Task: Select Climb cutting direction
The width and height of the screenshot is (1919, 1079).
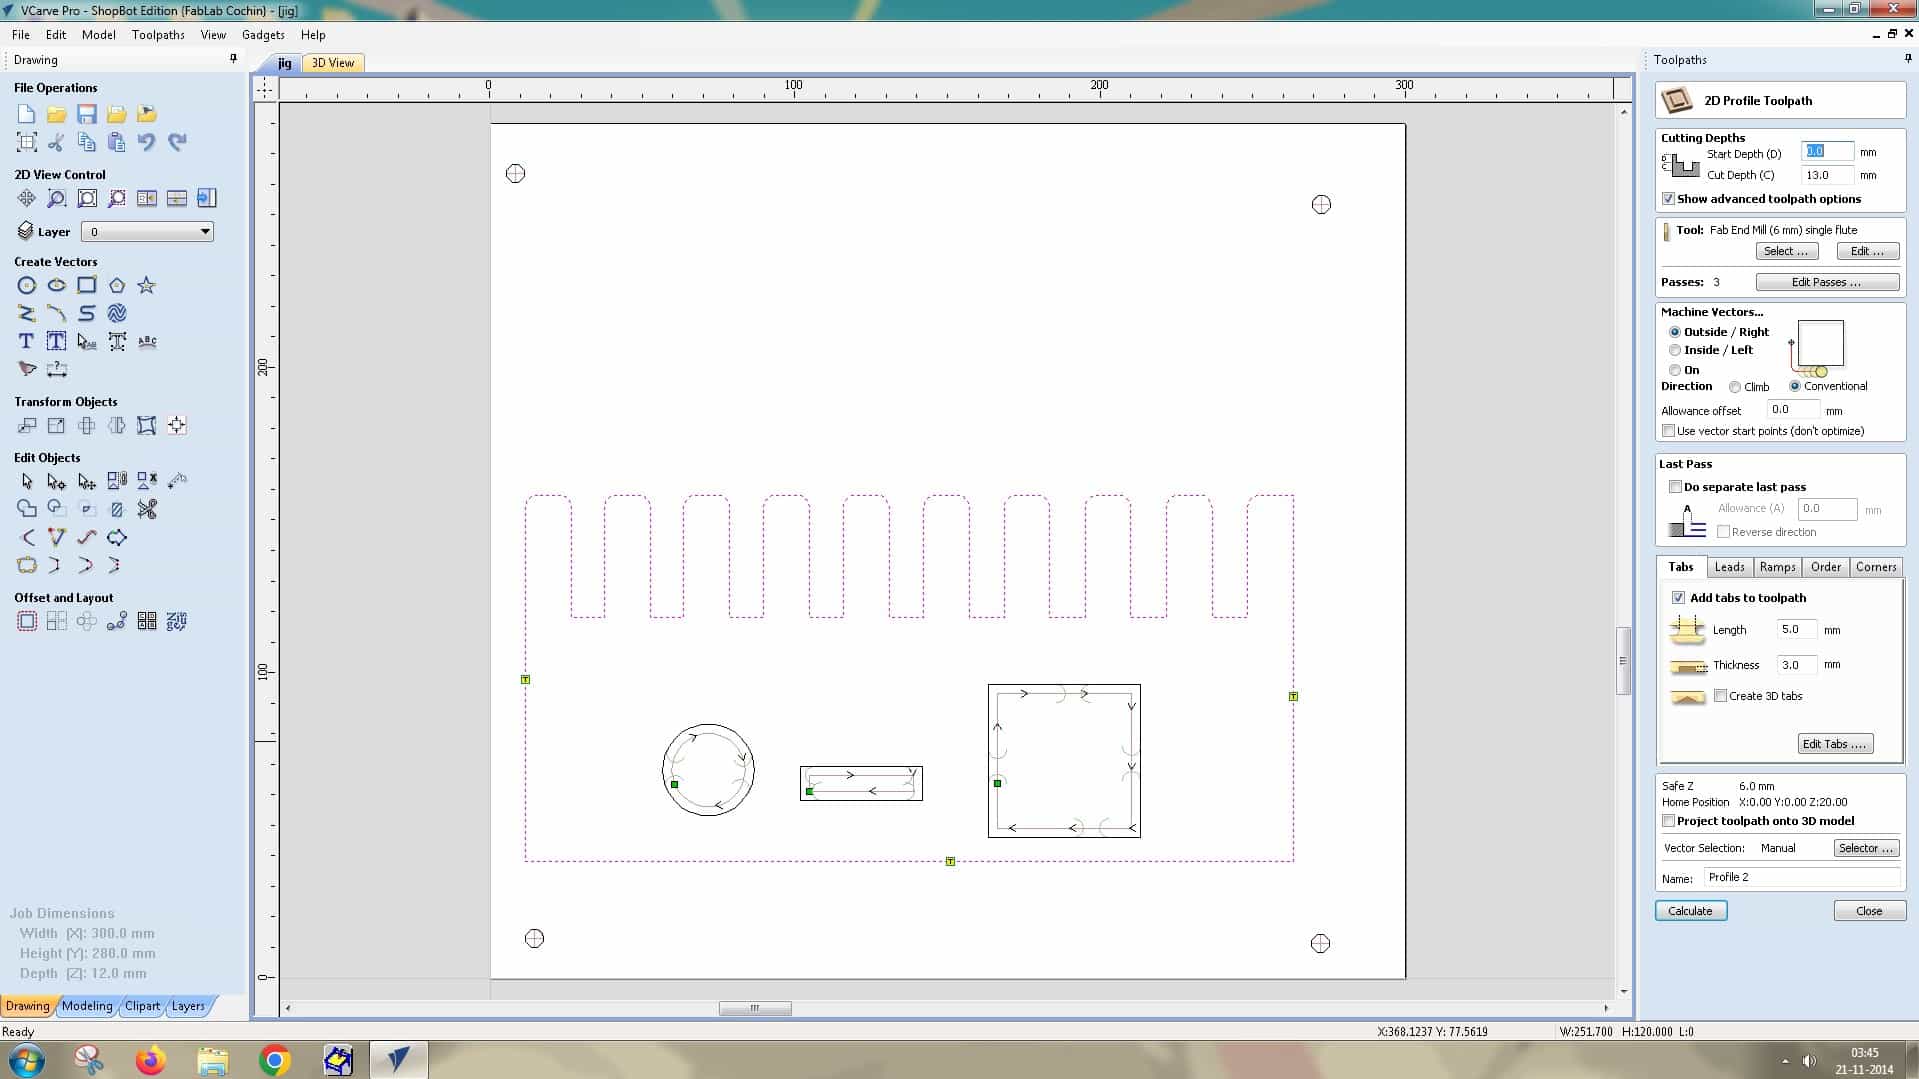Action: [x=1734, y=387]
